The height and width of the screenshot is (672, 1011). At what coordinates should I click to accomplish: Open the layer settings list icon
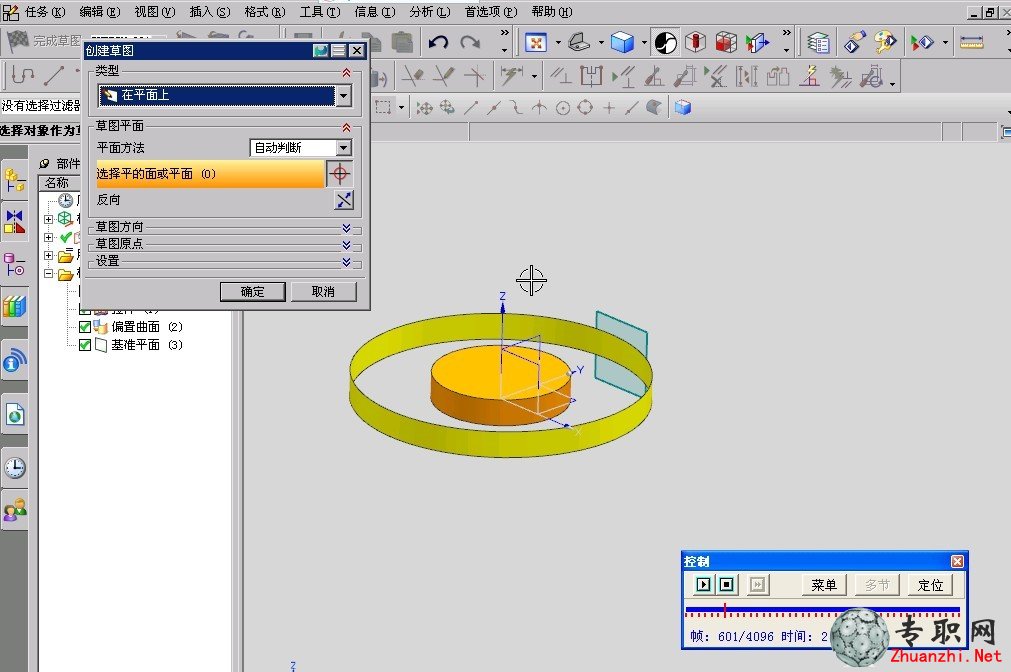pyautogui.click(x=818, y=43)
